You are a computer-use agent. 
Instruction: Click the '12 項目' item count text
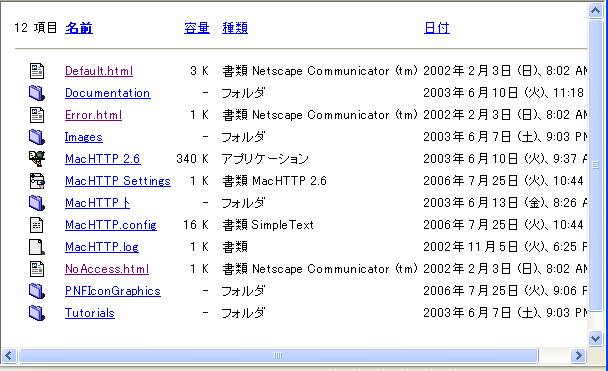coord(36,28)
